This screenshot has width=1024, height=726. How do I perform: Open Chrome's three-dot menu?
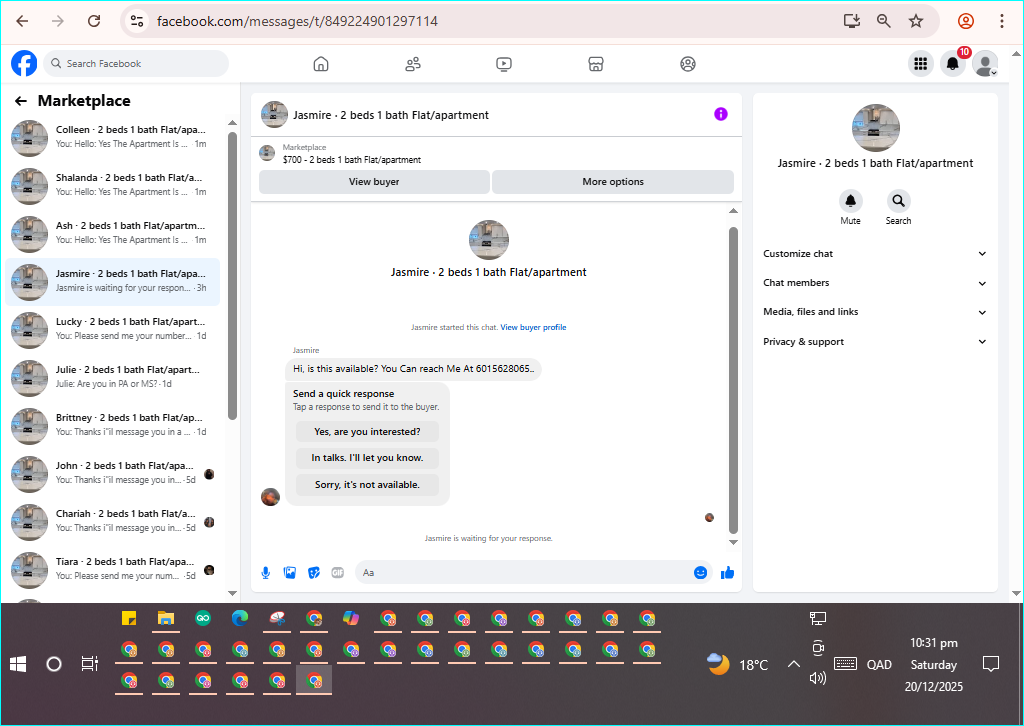point(1002,21)
